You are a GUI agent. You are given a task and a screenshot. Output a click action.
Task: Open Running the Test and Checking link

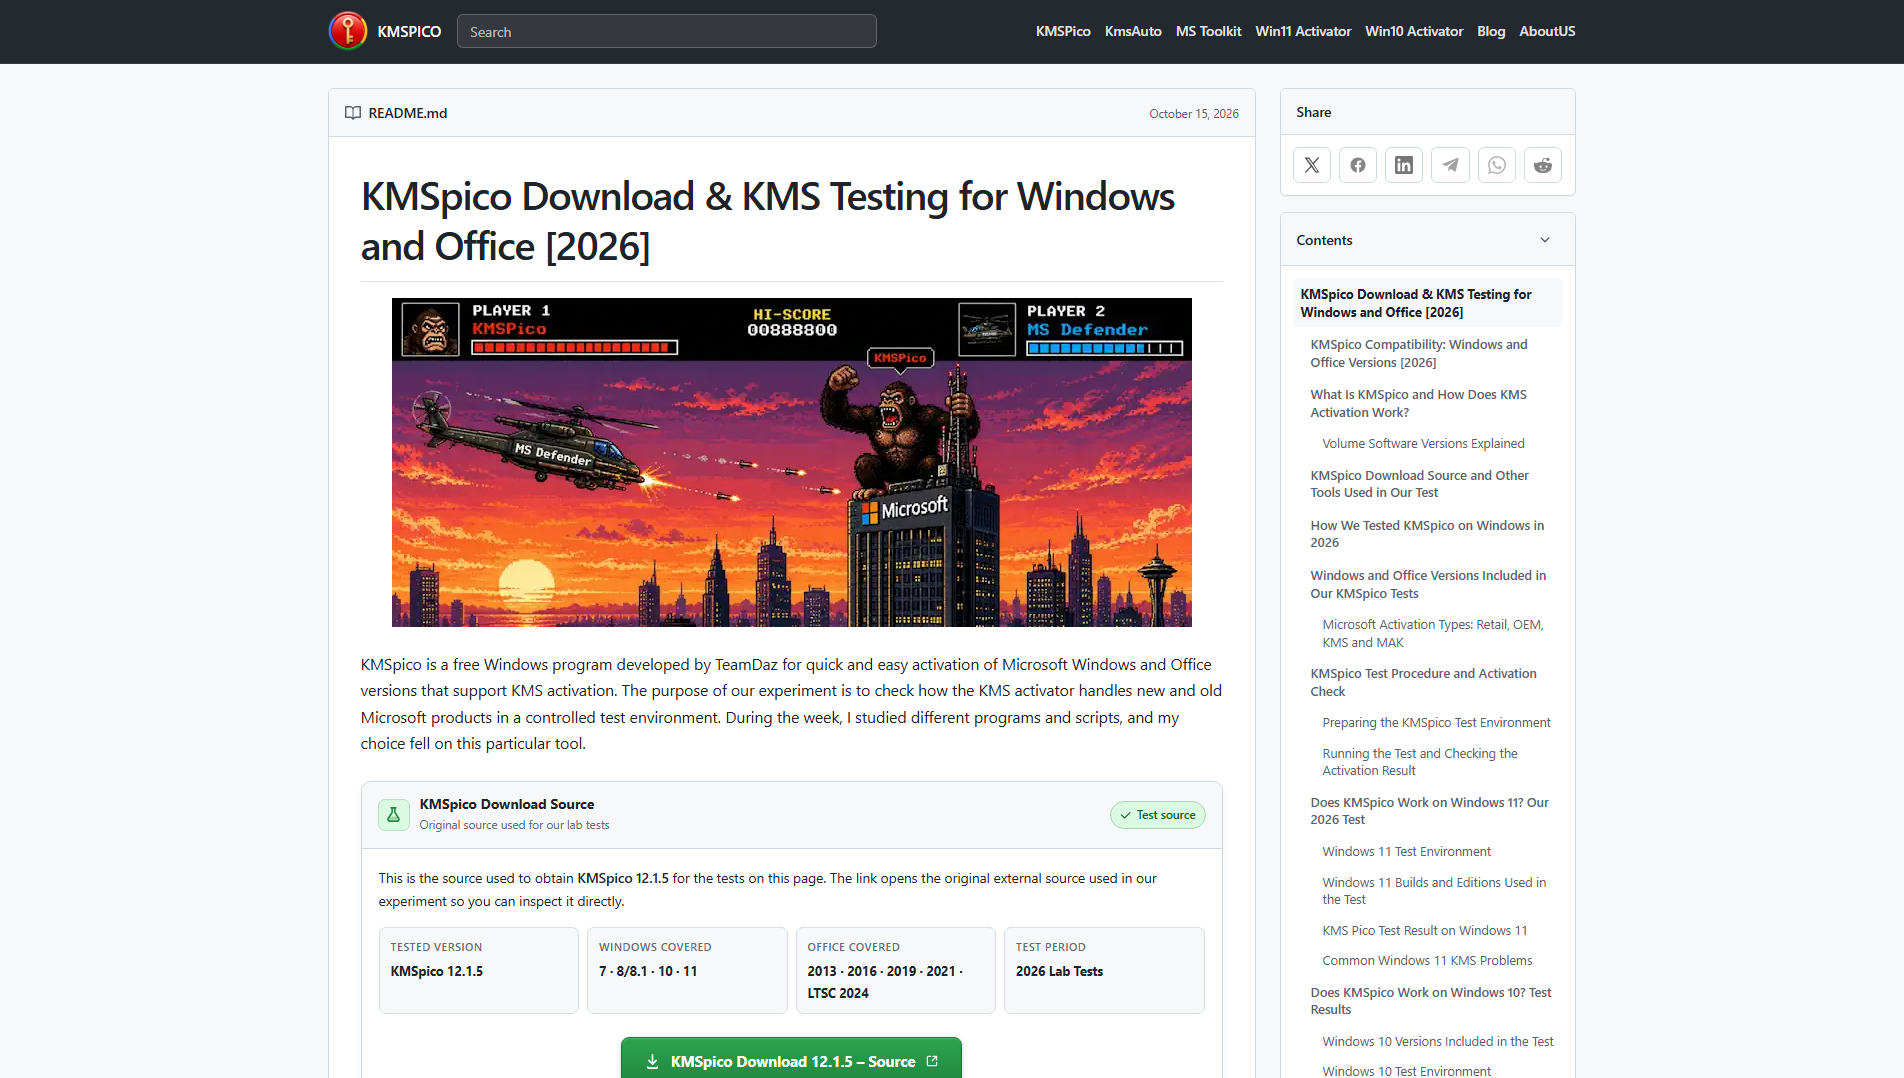point(1419,762)
